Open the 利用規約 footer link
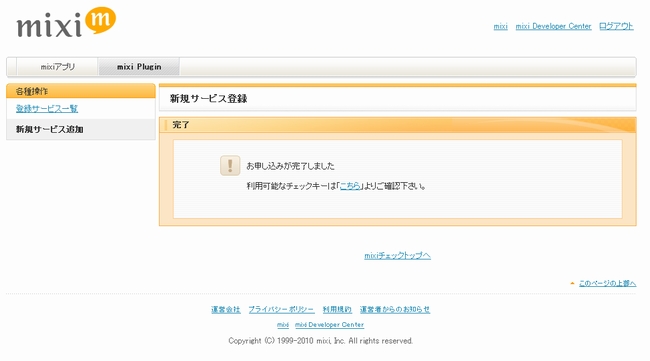 337,310
